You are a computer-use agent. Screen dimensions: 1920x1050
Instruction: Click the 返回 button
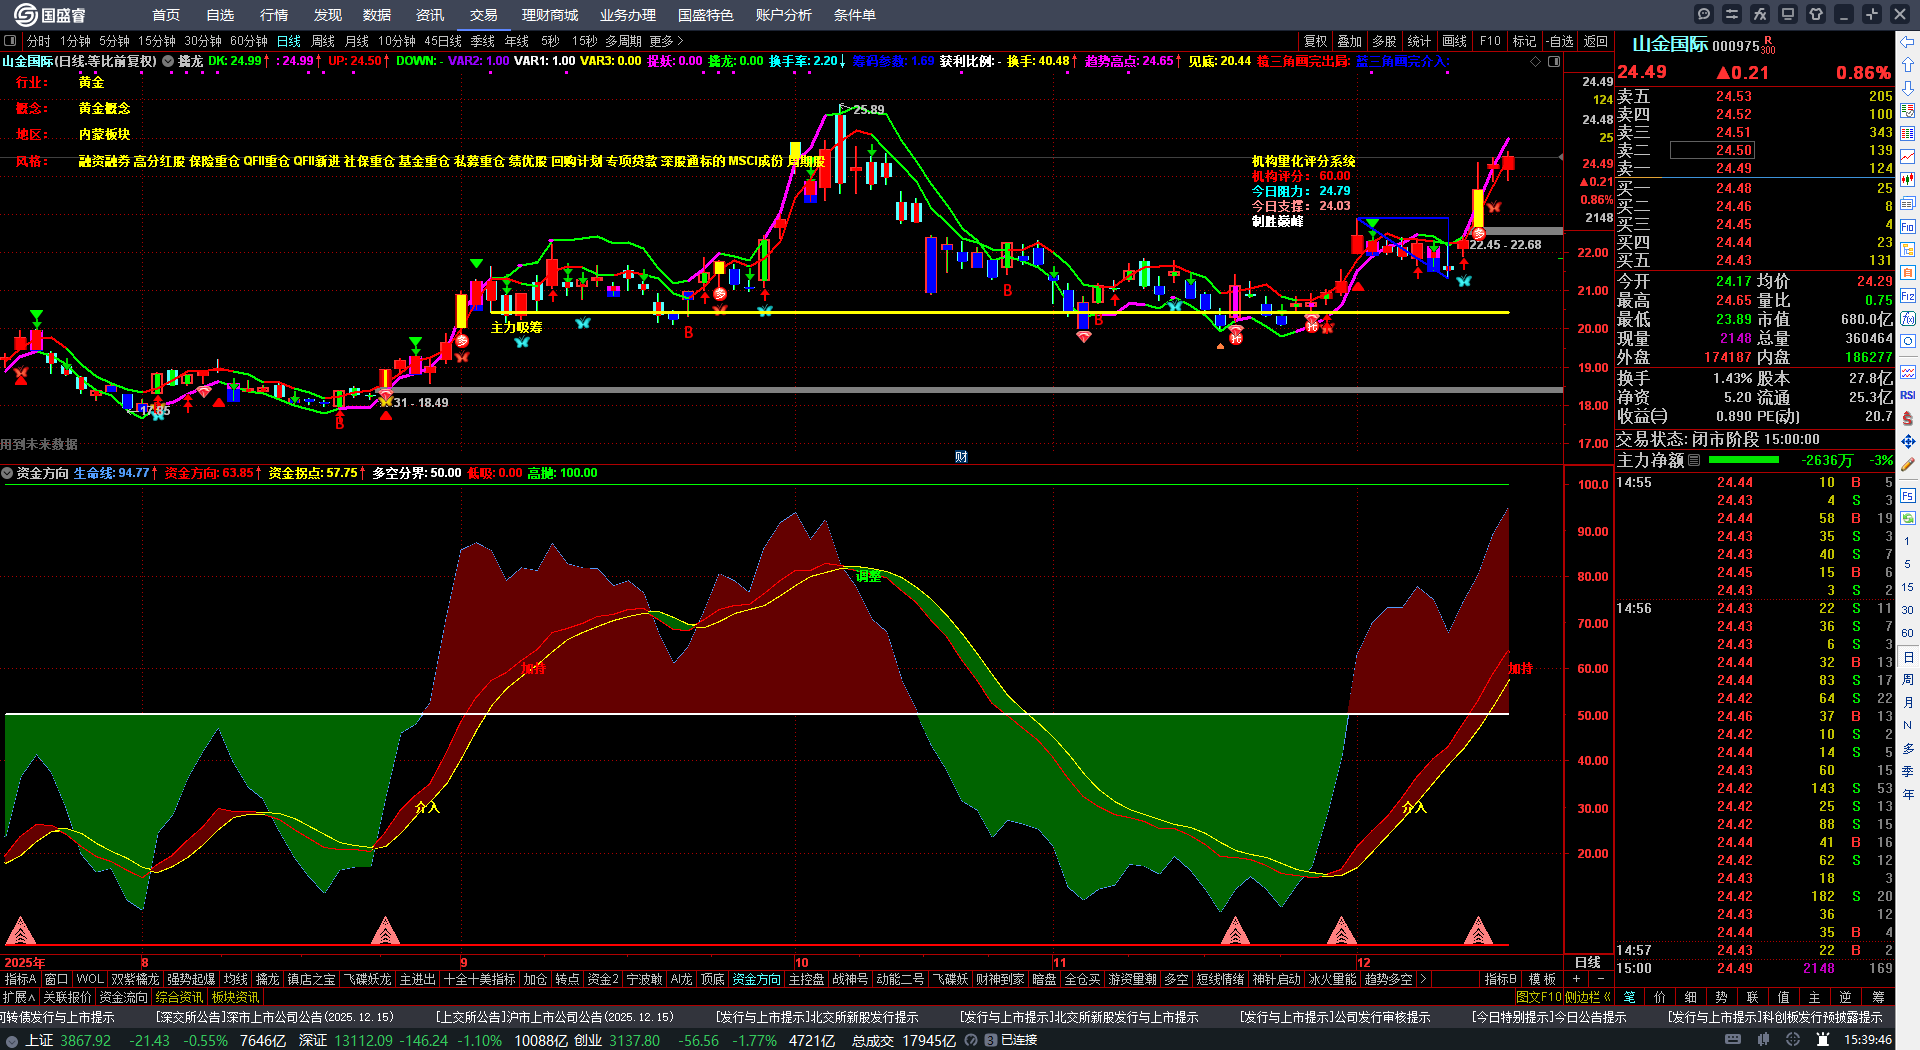[1596, 41]
